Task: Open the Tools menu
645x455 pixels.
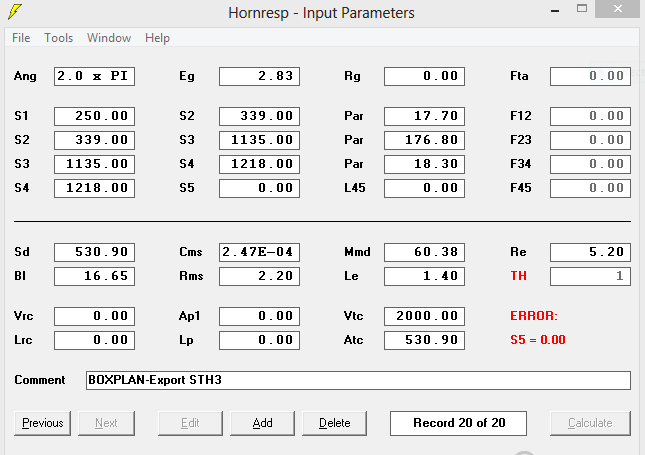Action: pyautogui.click(x=58, y=38)
